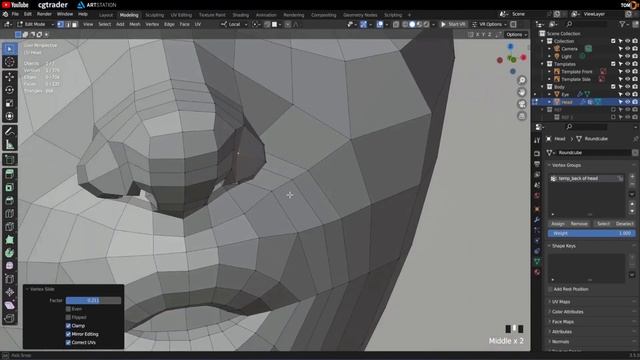Click the Remove vertex group button
640x360 pixels.
[579, 224]
